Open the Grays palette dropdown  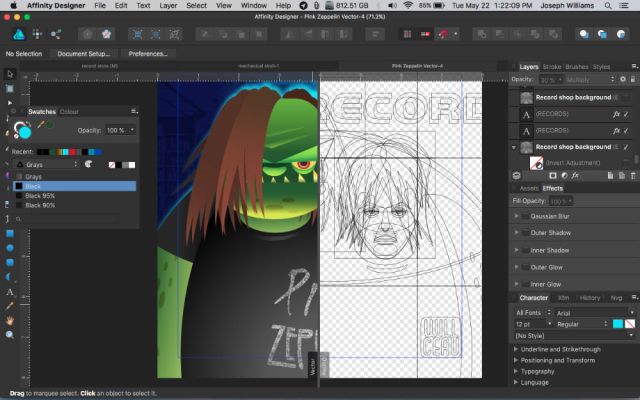point(47,164)
